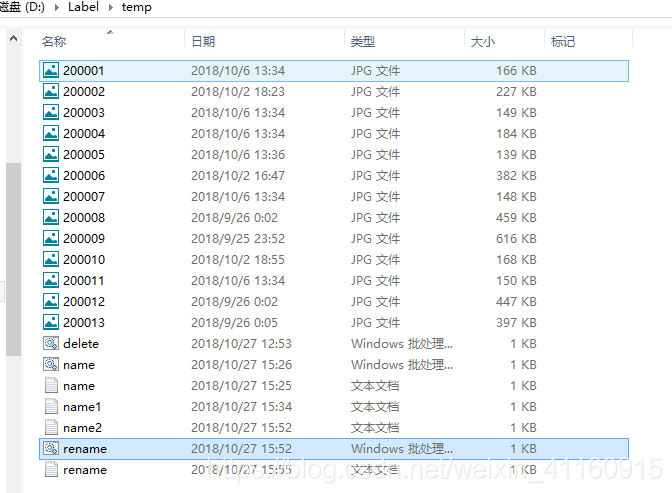
Task: Click the 类型 column header
Action: pos(363,42)
